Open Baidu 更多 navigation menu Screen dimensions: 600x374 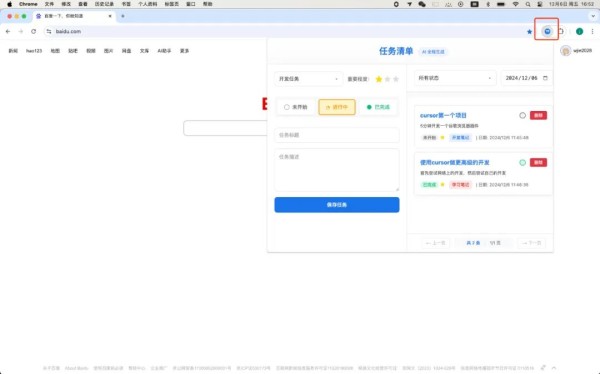click(184, 51)
